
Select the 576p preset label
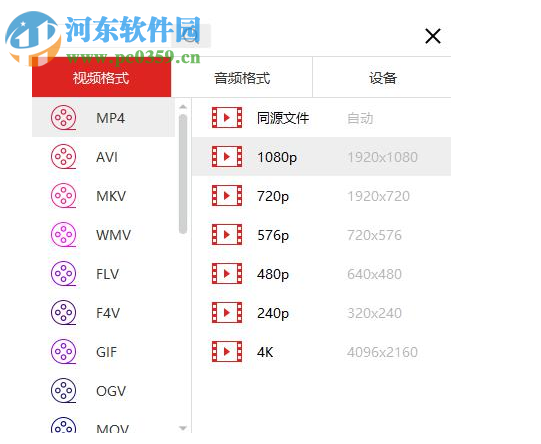273,235
